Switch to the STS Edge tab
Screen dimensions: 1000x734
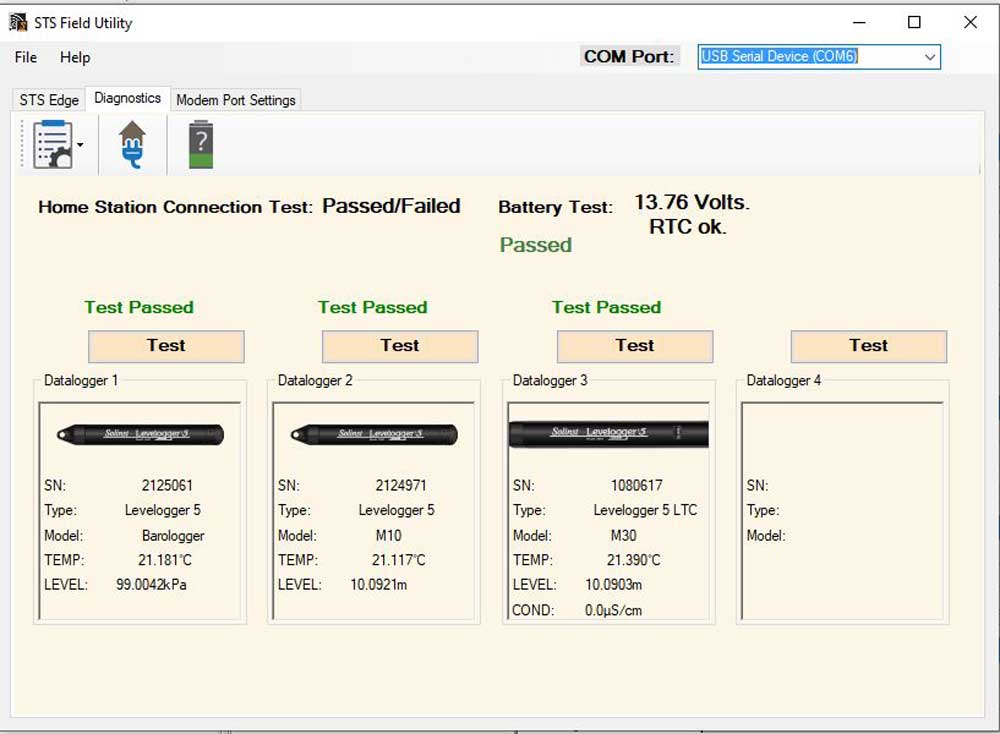pyautogui.click(x=47, y=99)
